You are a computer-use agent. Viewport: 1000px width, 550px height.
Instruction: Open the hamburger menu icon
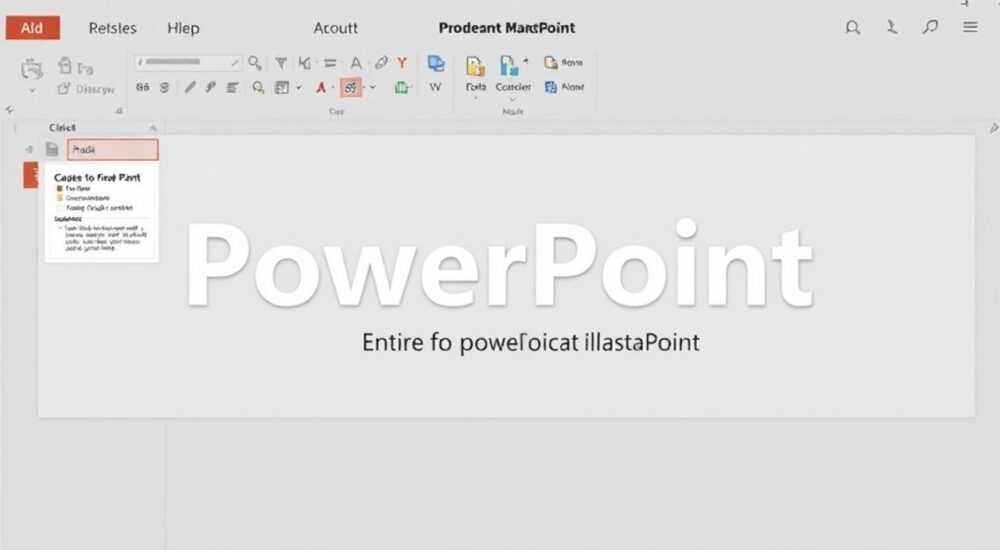click(970, 27)
